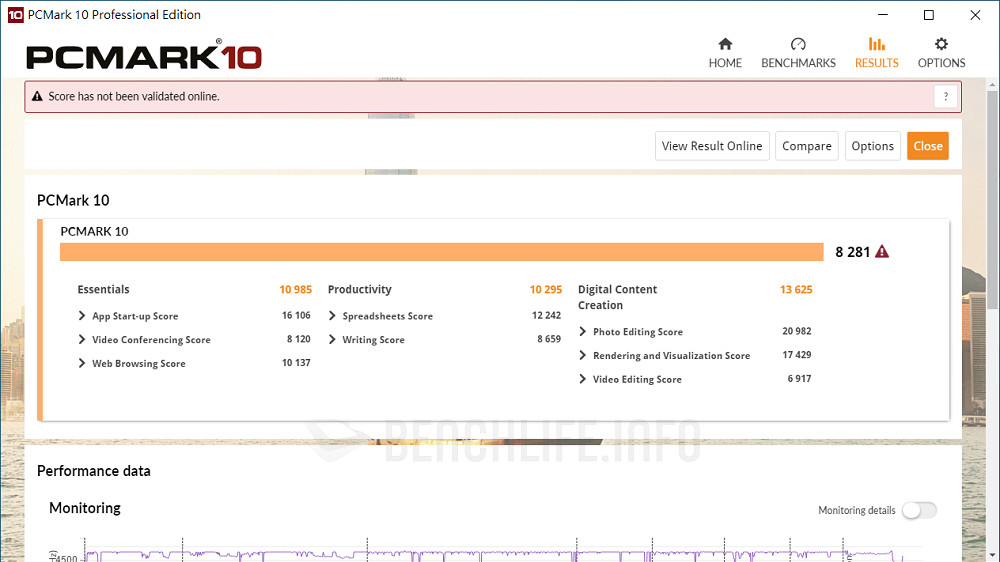Viewport: 1000px width, 562px height.
Task: Click the Digital Content Creation score 13 625
Action: pos(796,290)
